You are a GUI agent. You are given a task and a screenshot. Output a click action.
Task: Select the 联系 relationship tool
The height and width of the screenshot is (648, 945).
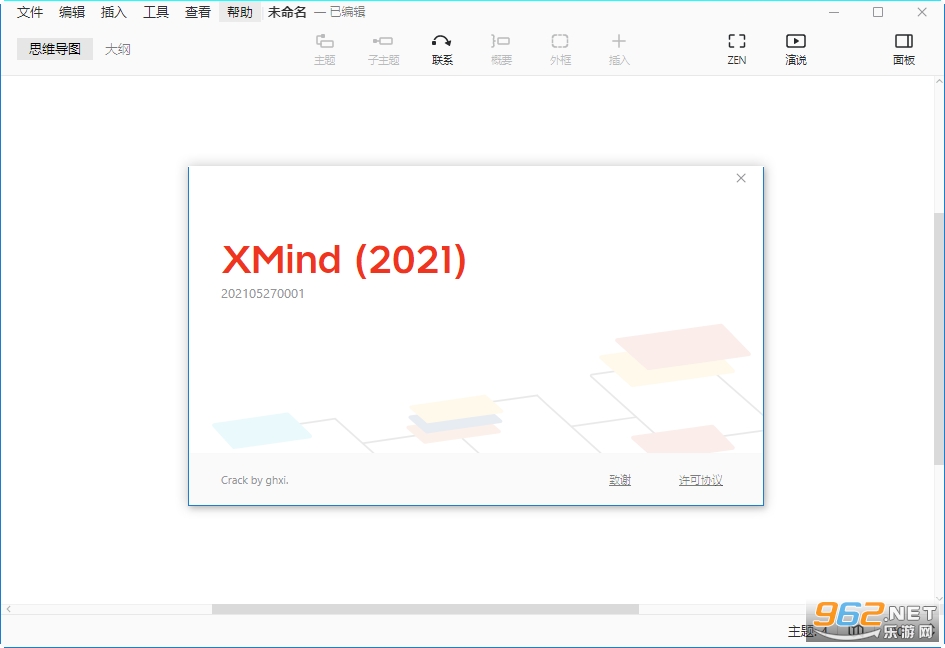tap(442, 49)
